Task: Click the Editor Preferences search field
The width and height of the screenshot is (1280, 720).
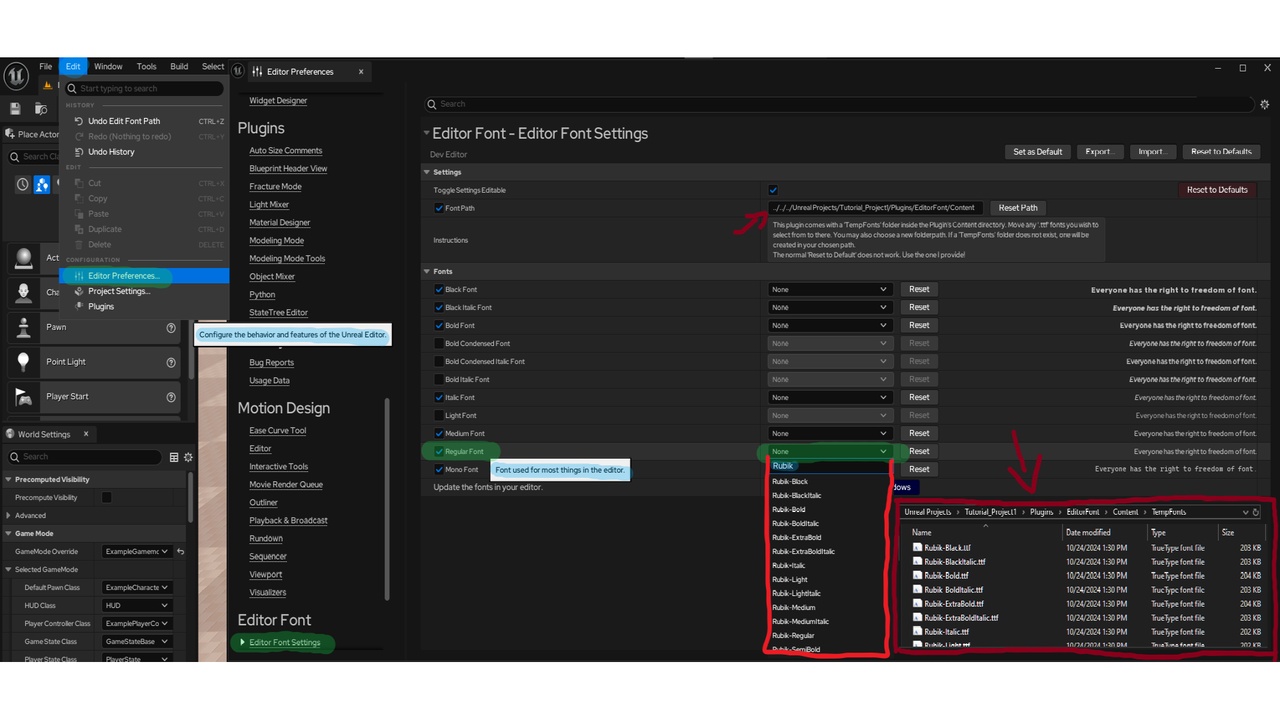Action: (x=839, y=104)
